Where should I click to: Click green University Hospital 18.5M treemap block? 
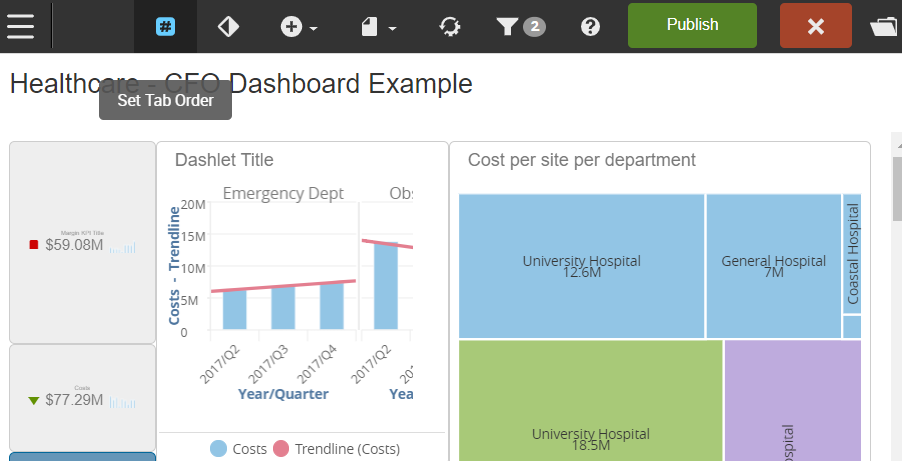(590, 400)
